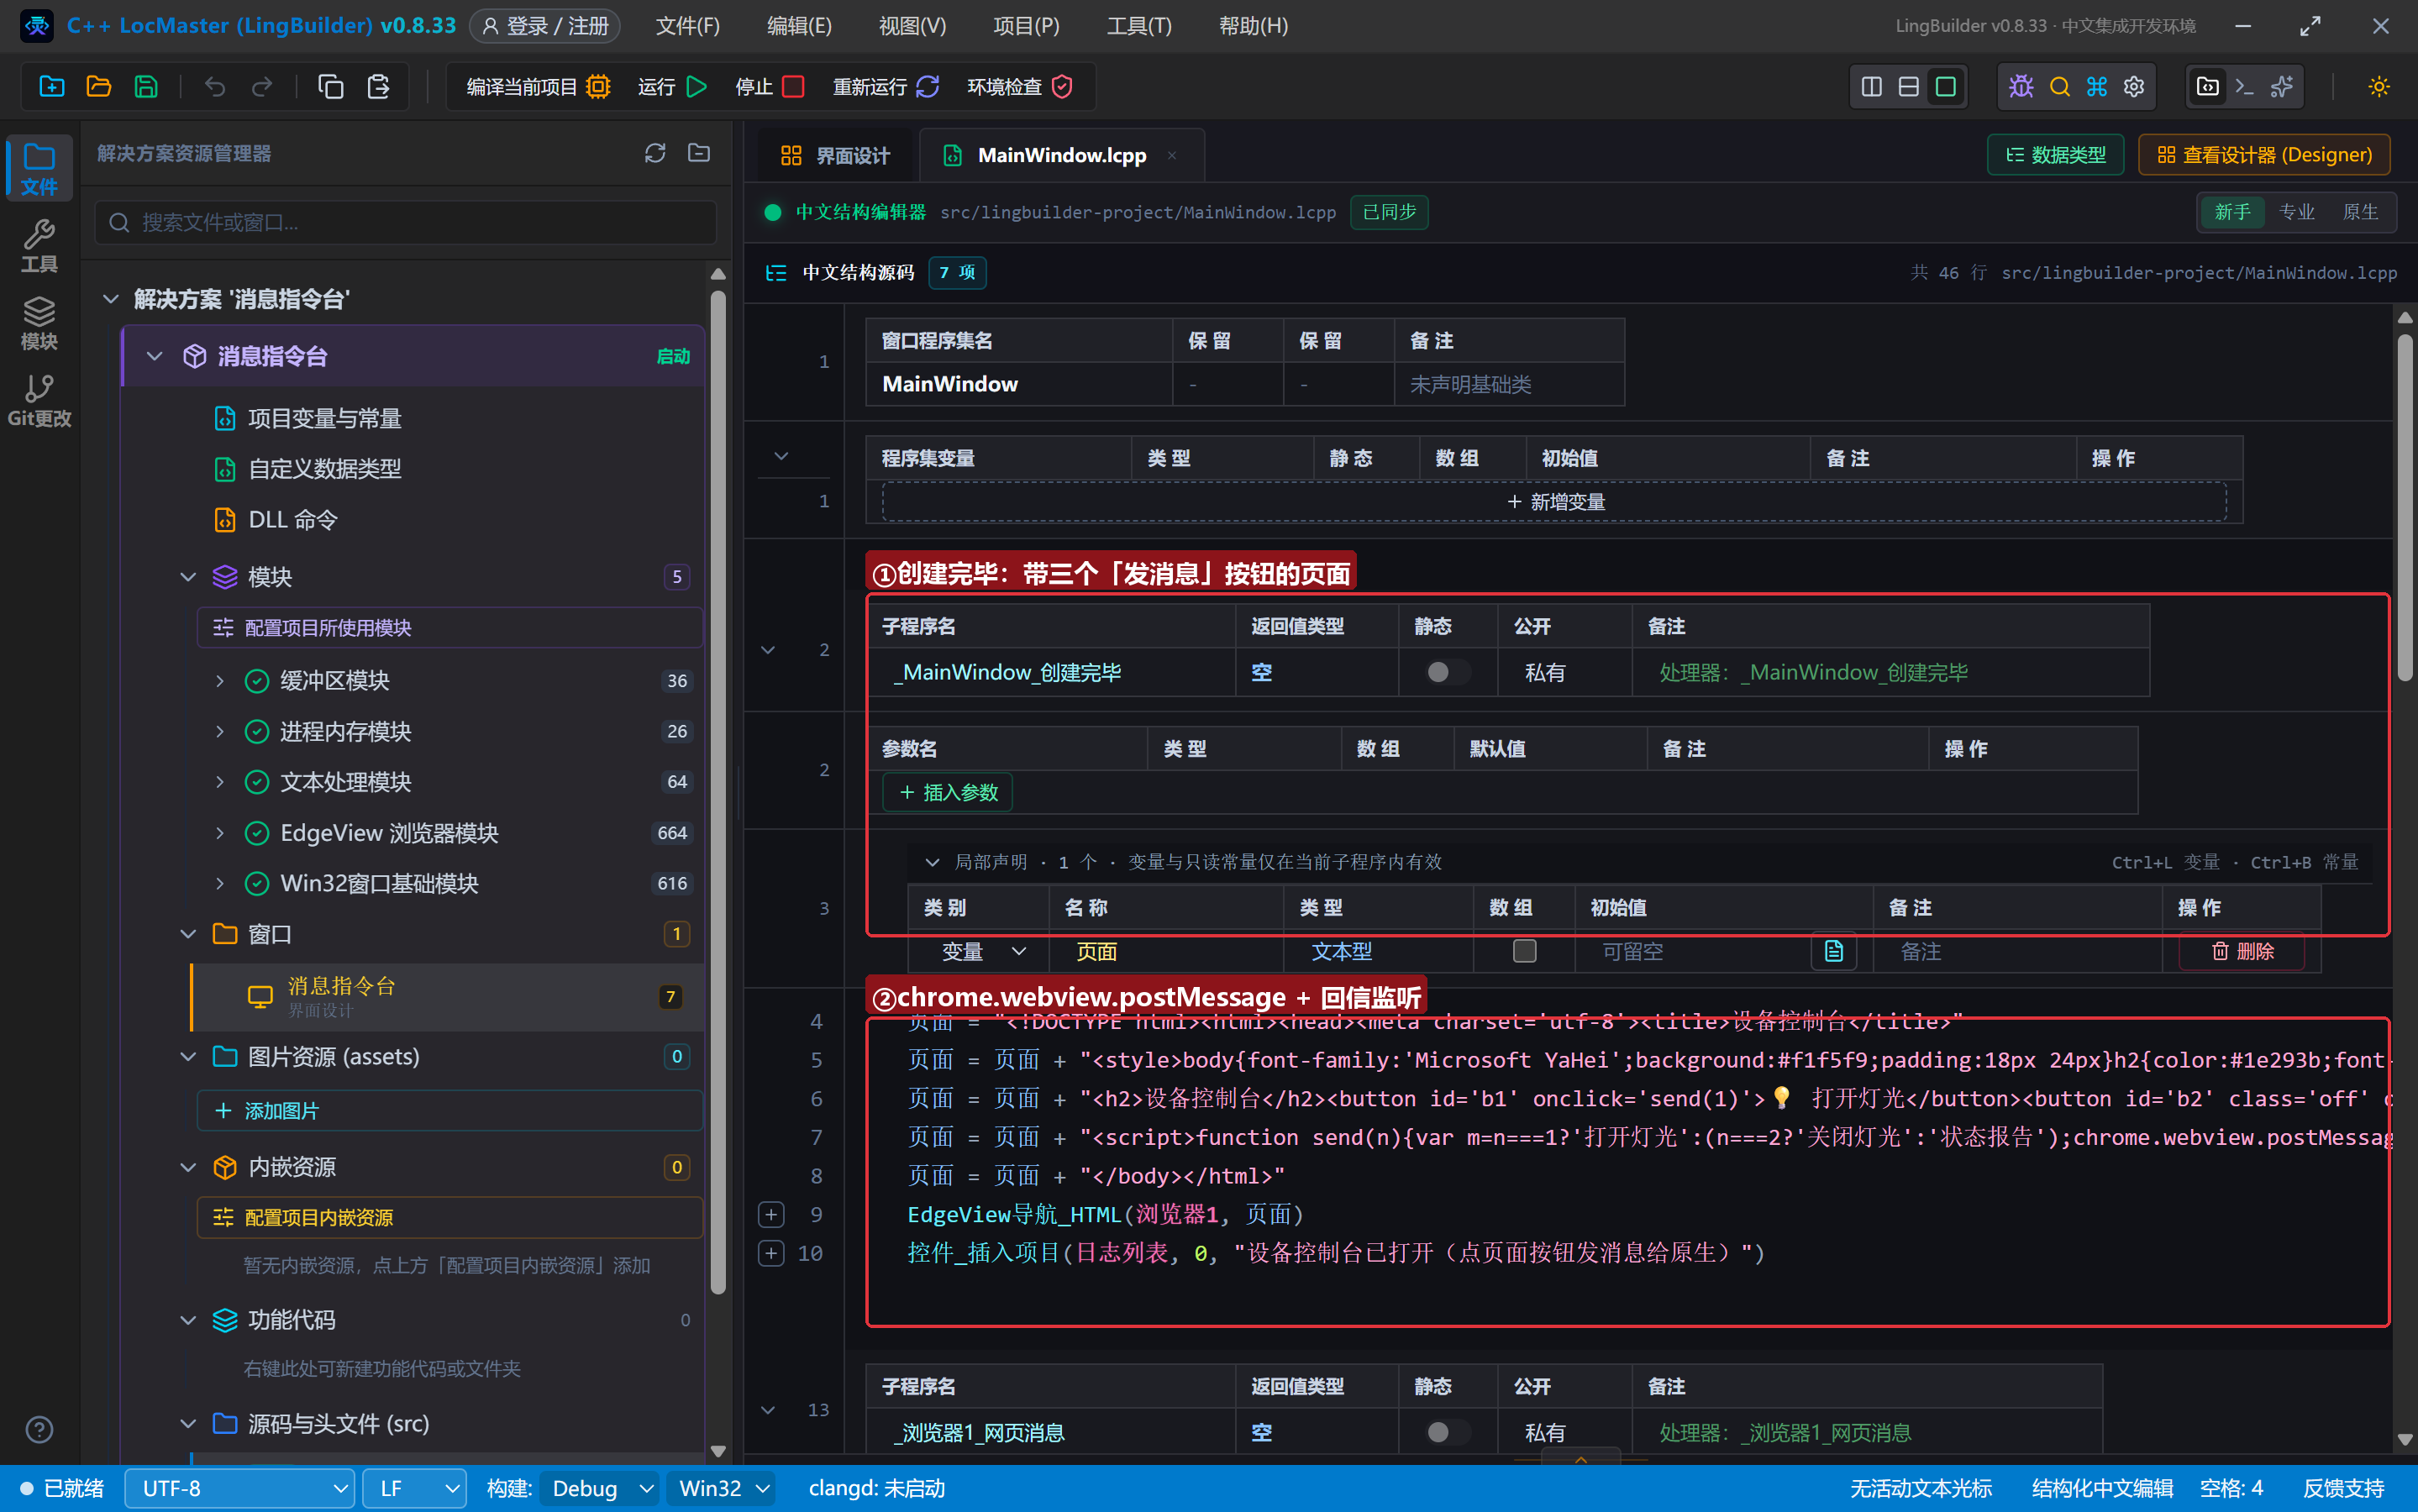Collapse the 局部声明 section
The height and width of the screenshot is (1512, 2418).
click(932, 862)
